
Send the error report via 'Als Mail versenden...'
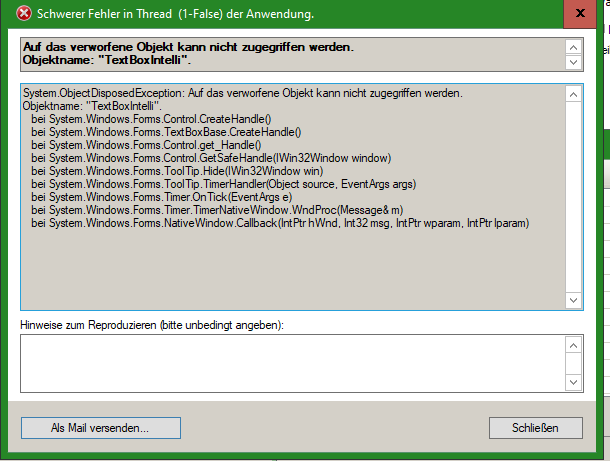101,428
